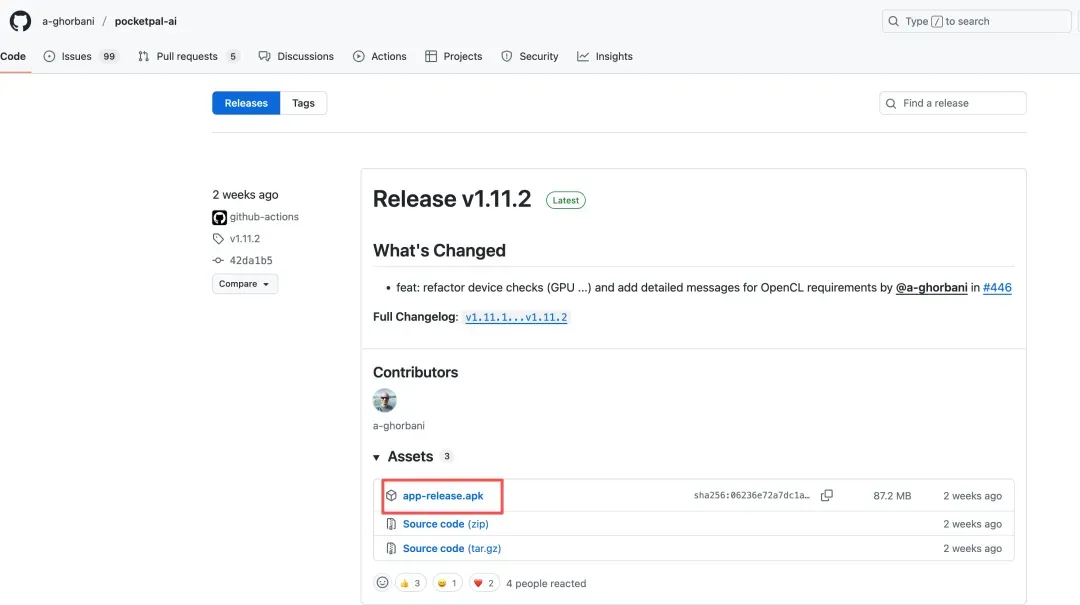Image resolution: width=1080 pixels, height=605 pixels.
Task: Copy the app-release.apk SHA256 hash
Action: click(826, 496)
